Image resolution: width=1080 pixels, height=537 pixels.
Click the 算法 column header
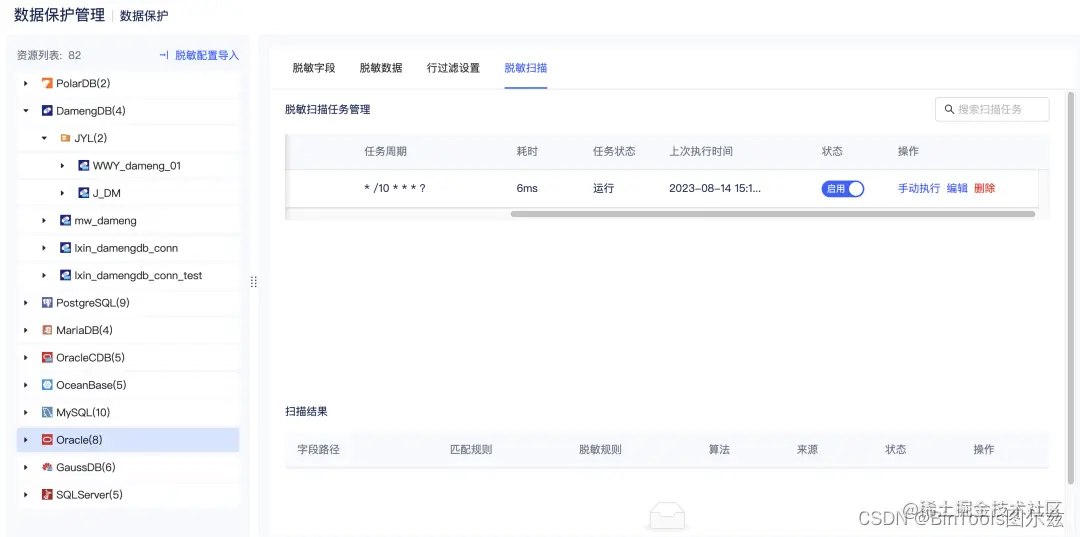pos(719,450)
